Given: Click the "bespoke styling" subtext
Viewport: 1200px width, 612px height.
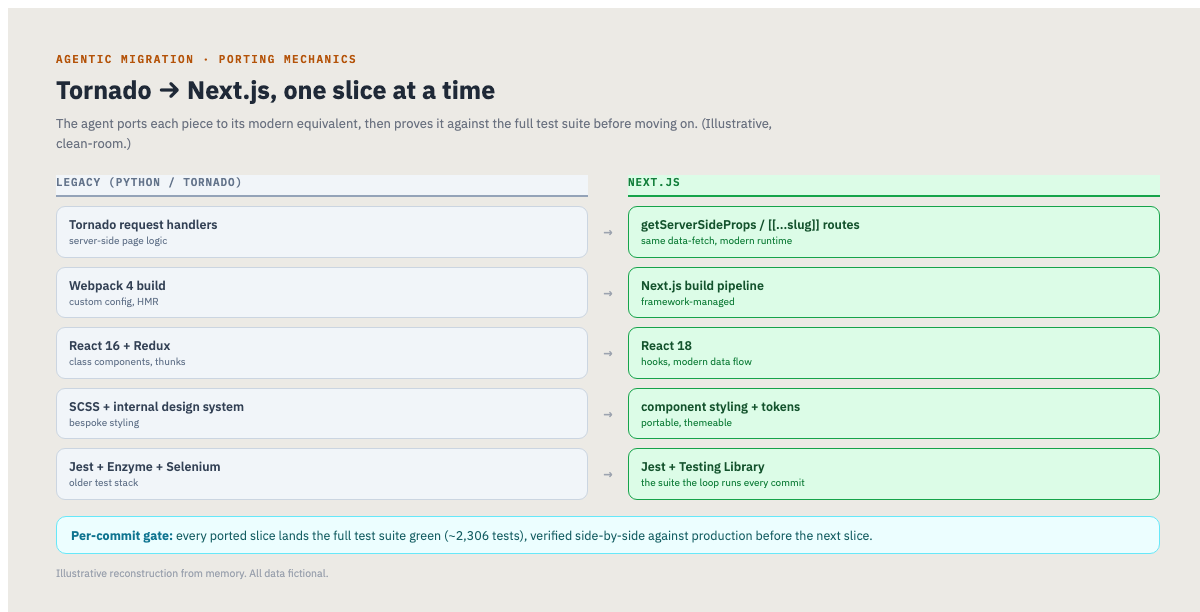Looking at the screenshot, I should (104, 422).
